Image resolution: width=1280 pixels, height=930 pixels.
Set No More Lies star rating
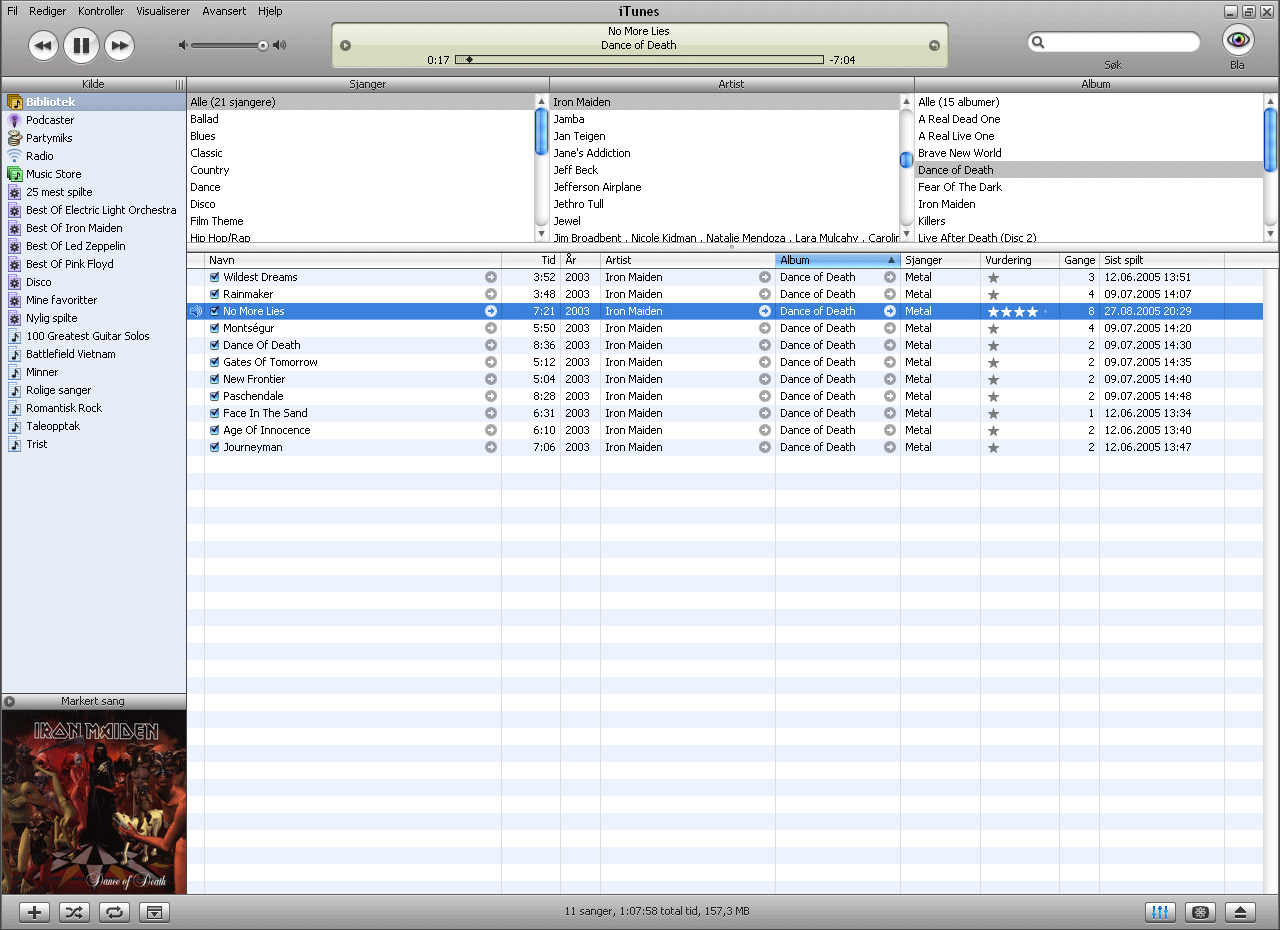point(1018,311)
